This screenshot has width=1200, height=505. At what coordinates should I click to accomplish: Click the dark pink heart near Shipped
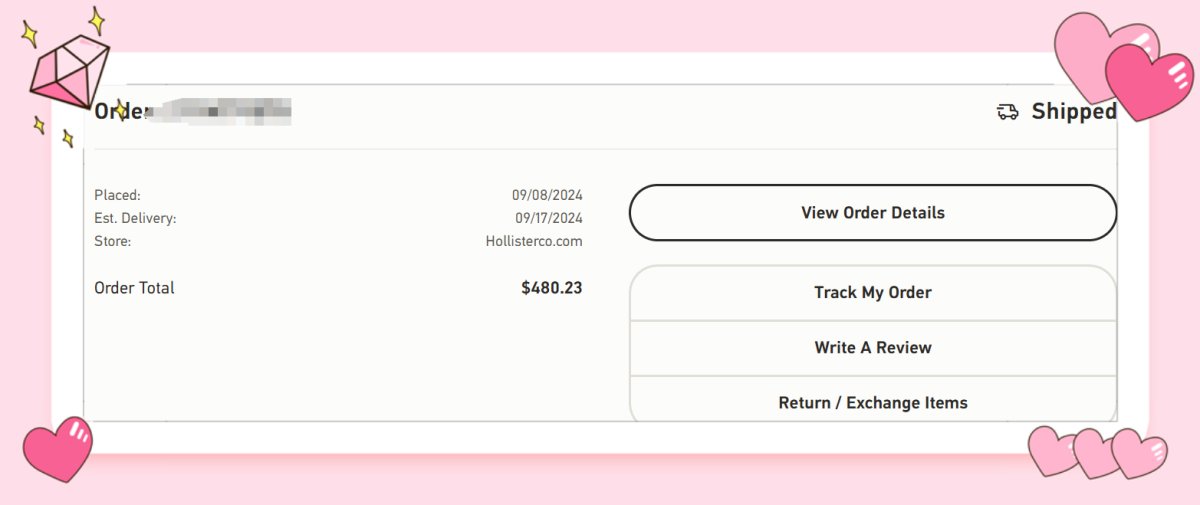coord(1148,82)
